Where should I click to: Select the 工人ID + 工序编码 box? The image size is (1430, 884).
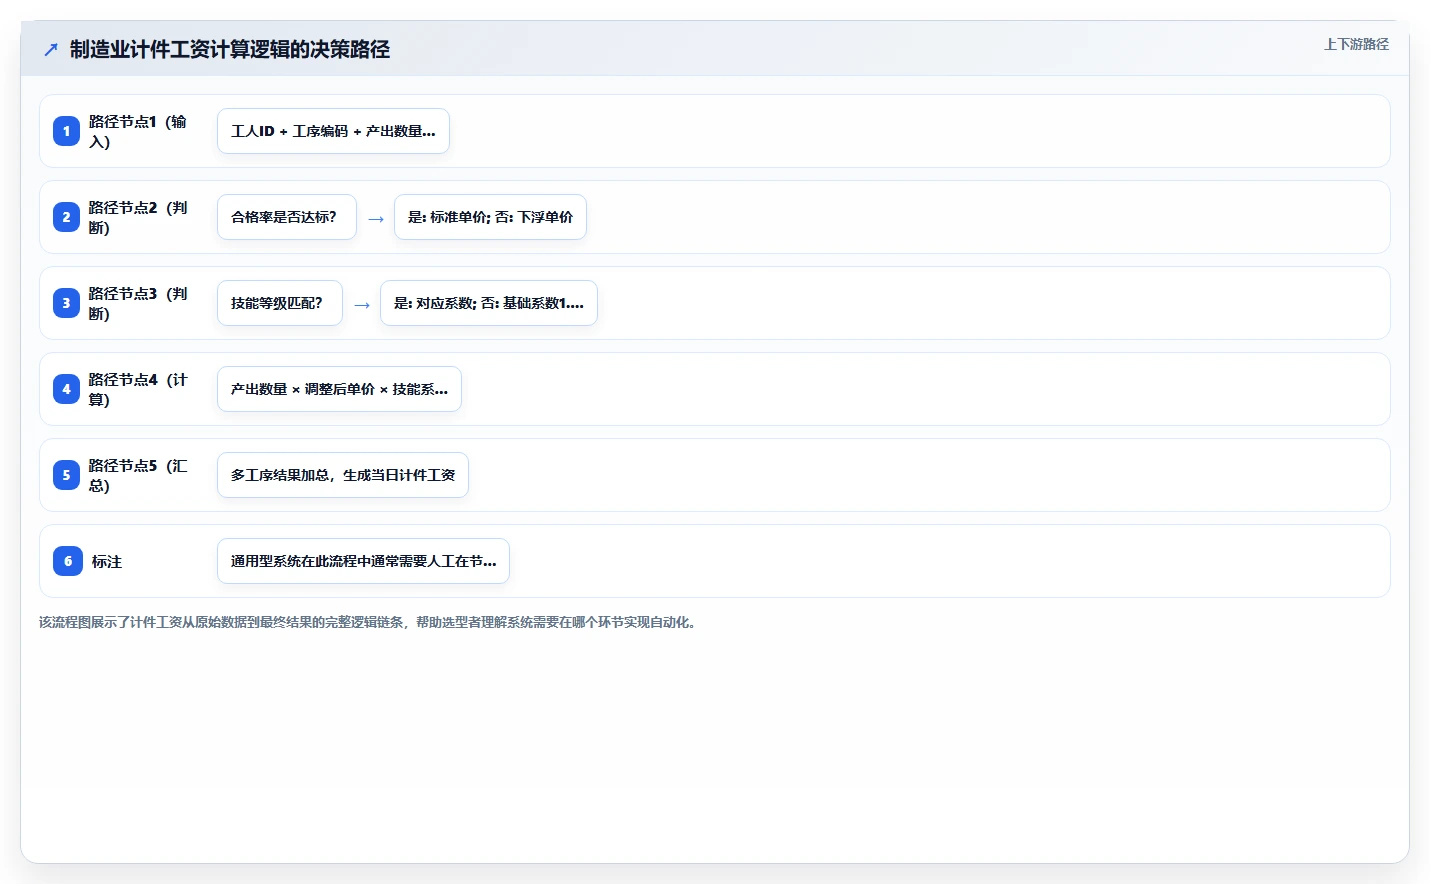[333, 131]
